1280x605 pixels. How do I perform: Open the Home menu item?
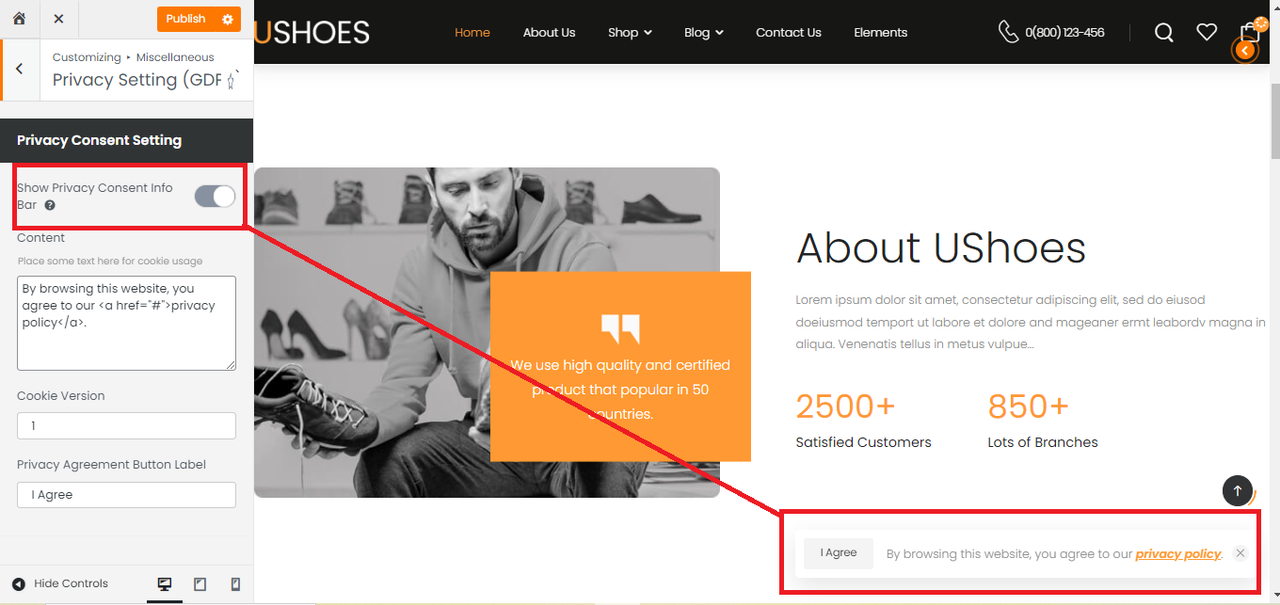tap(472, 32)
